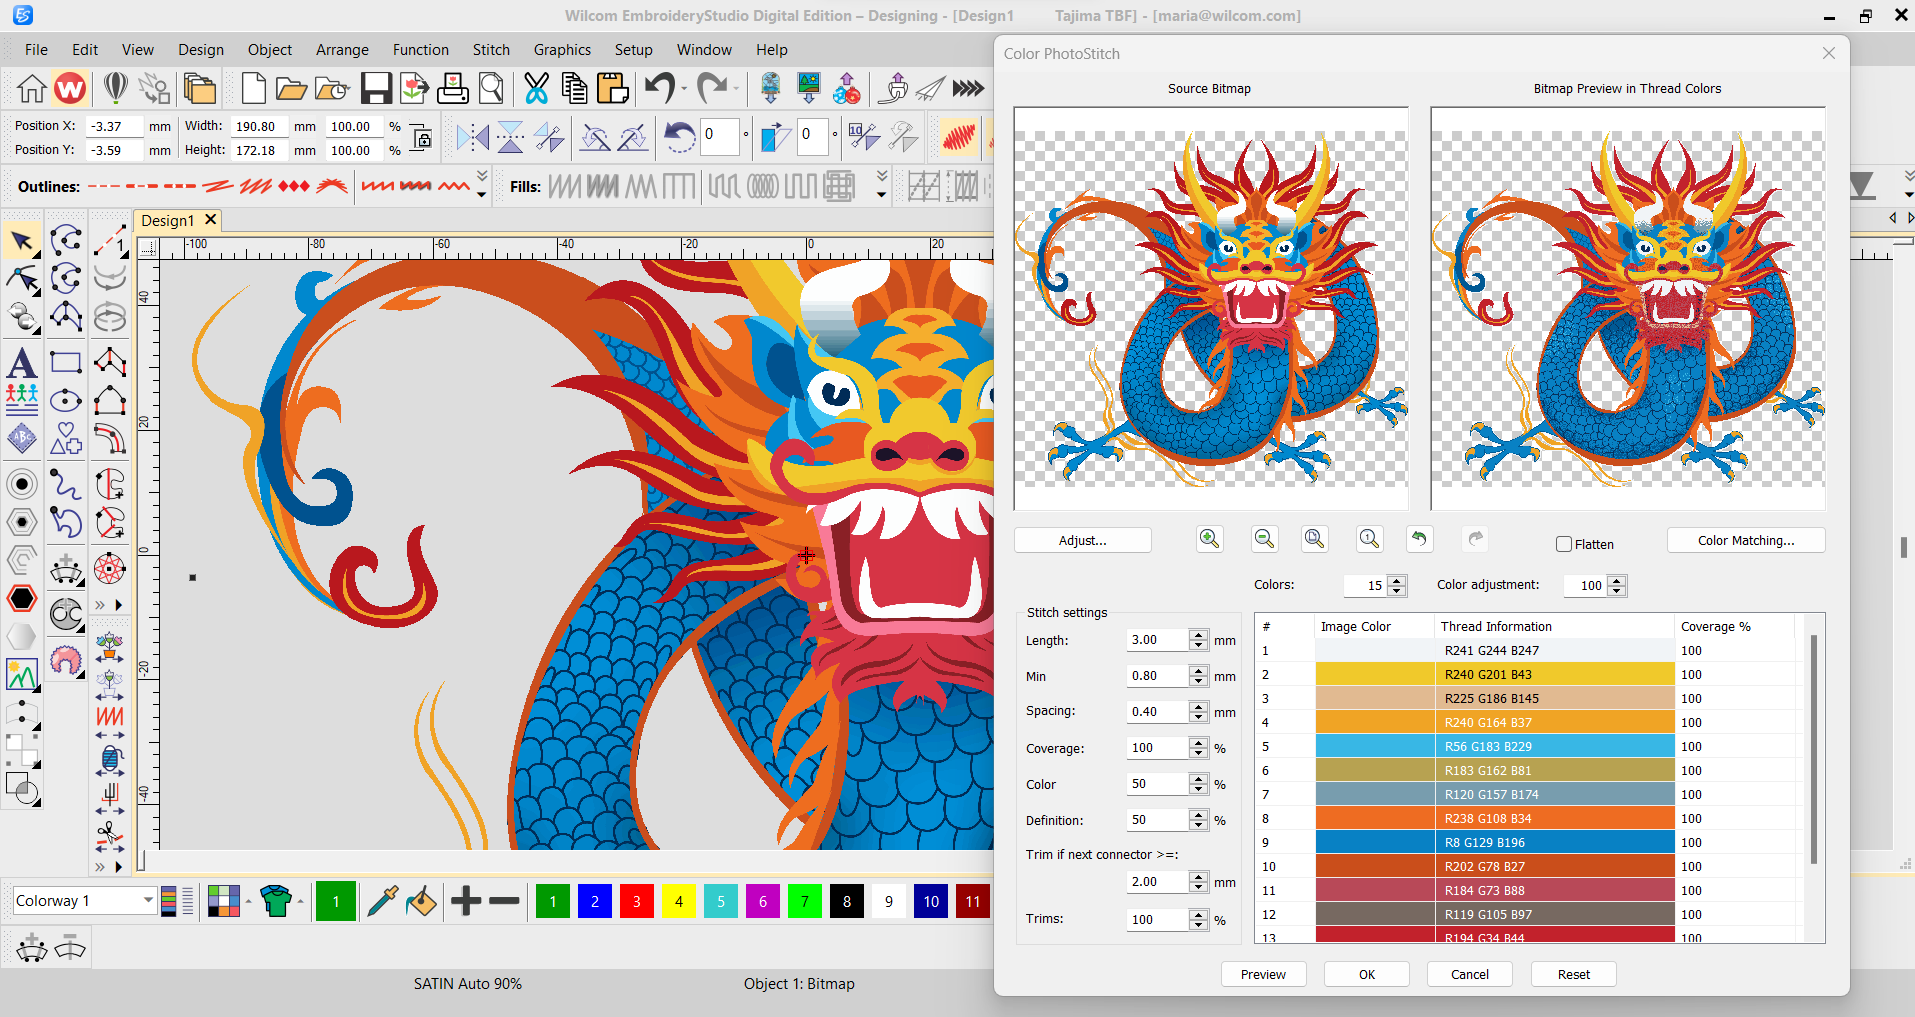This screenshot has height=1017, width=1915.
Task: Click the lock aspect ratio toggle near Width field
Action: [419, 137]
